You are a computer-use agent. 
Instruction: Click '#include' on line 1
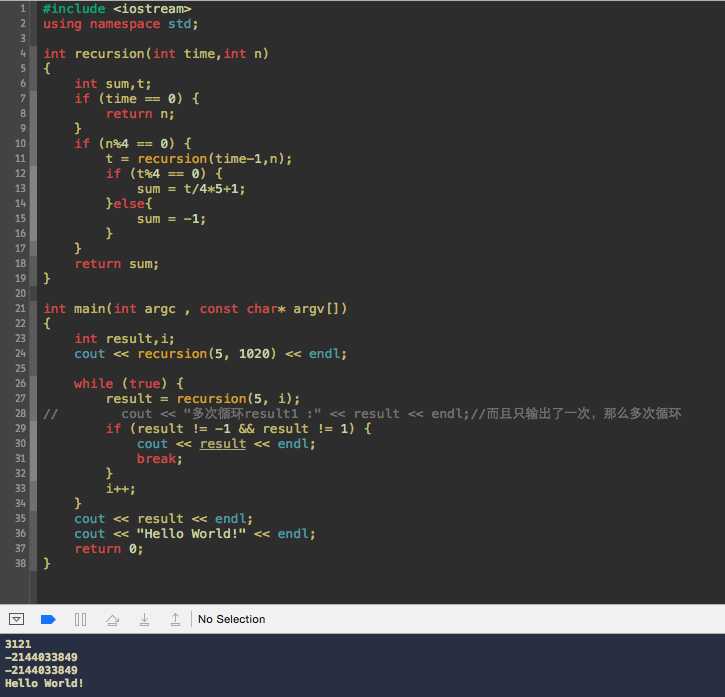point(74,8)
